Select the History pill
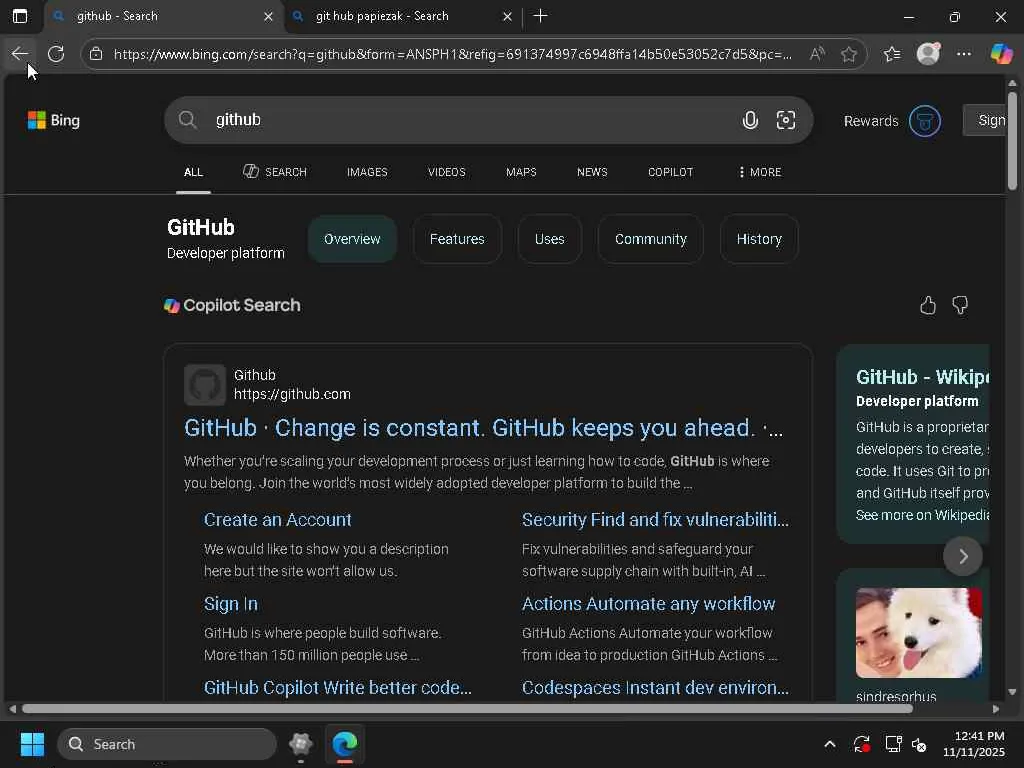The height and width of the screenshot is (768, 1024). click(759, 239)
